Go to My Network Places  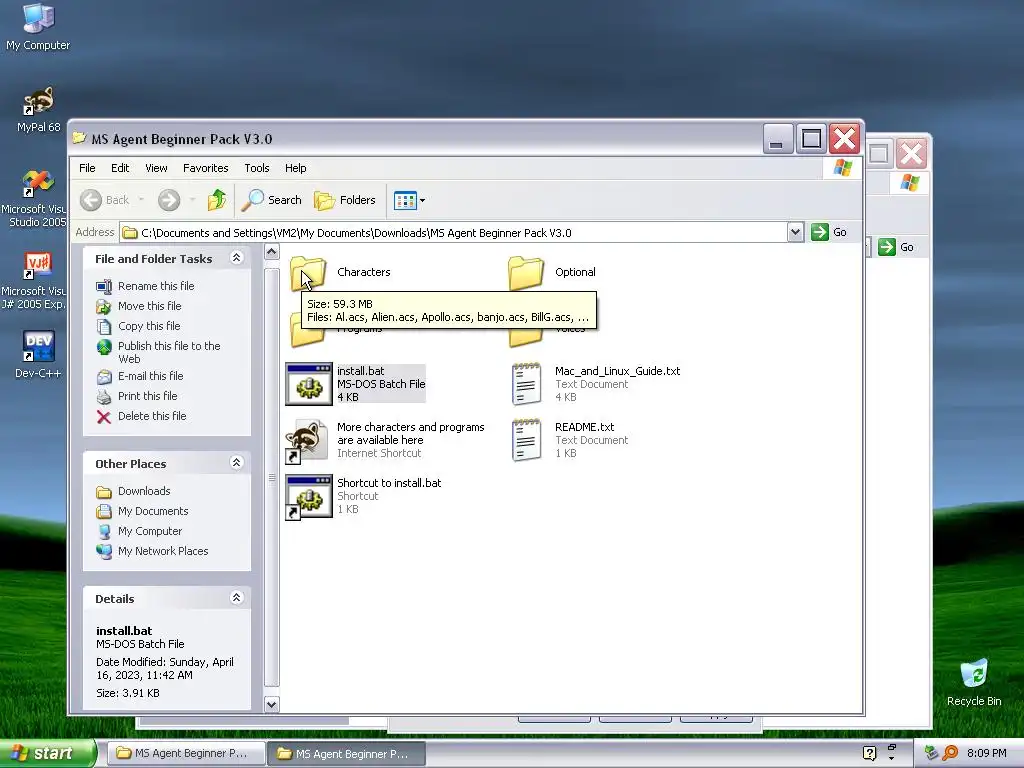point(163,551)
